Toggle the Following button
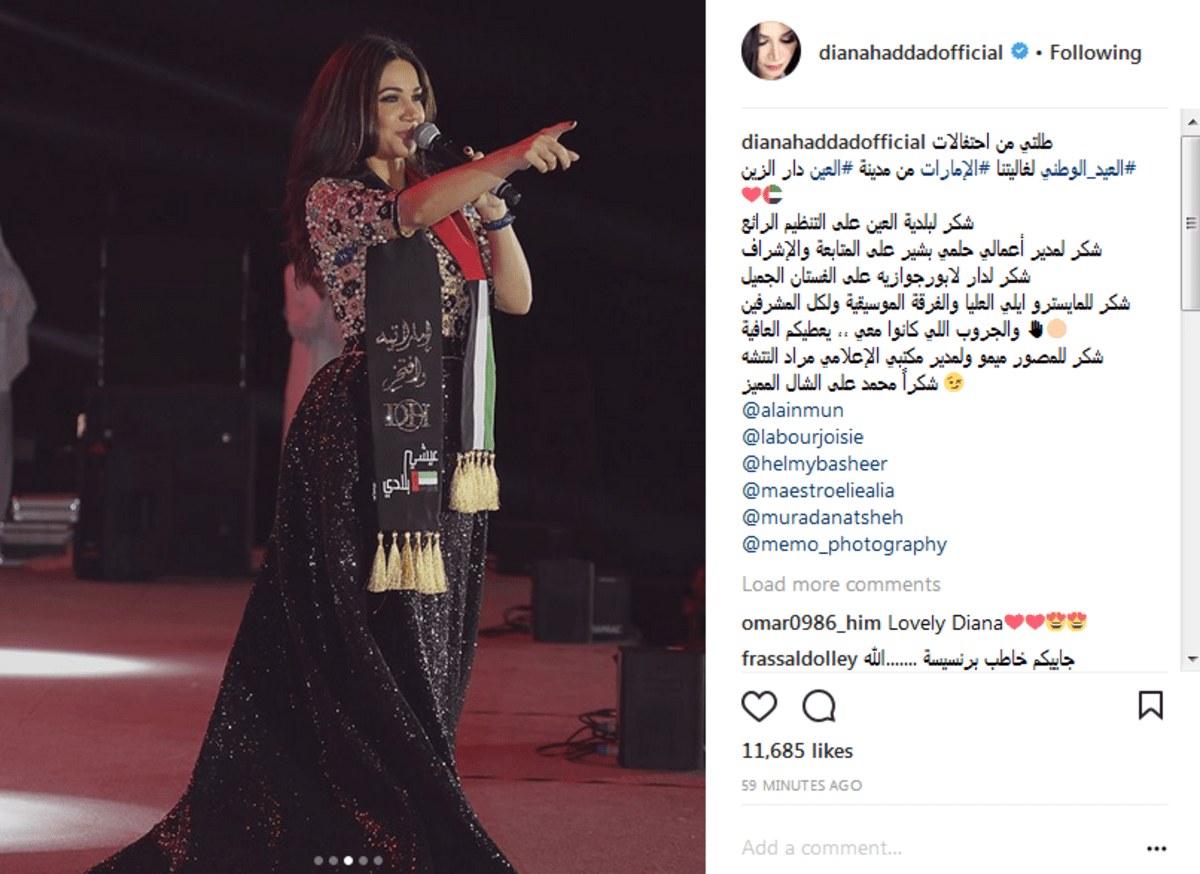The height and width of the screenshot is (874, 1200). click(1095, 52)
